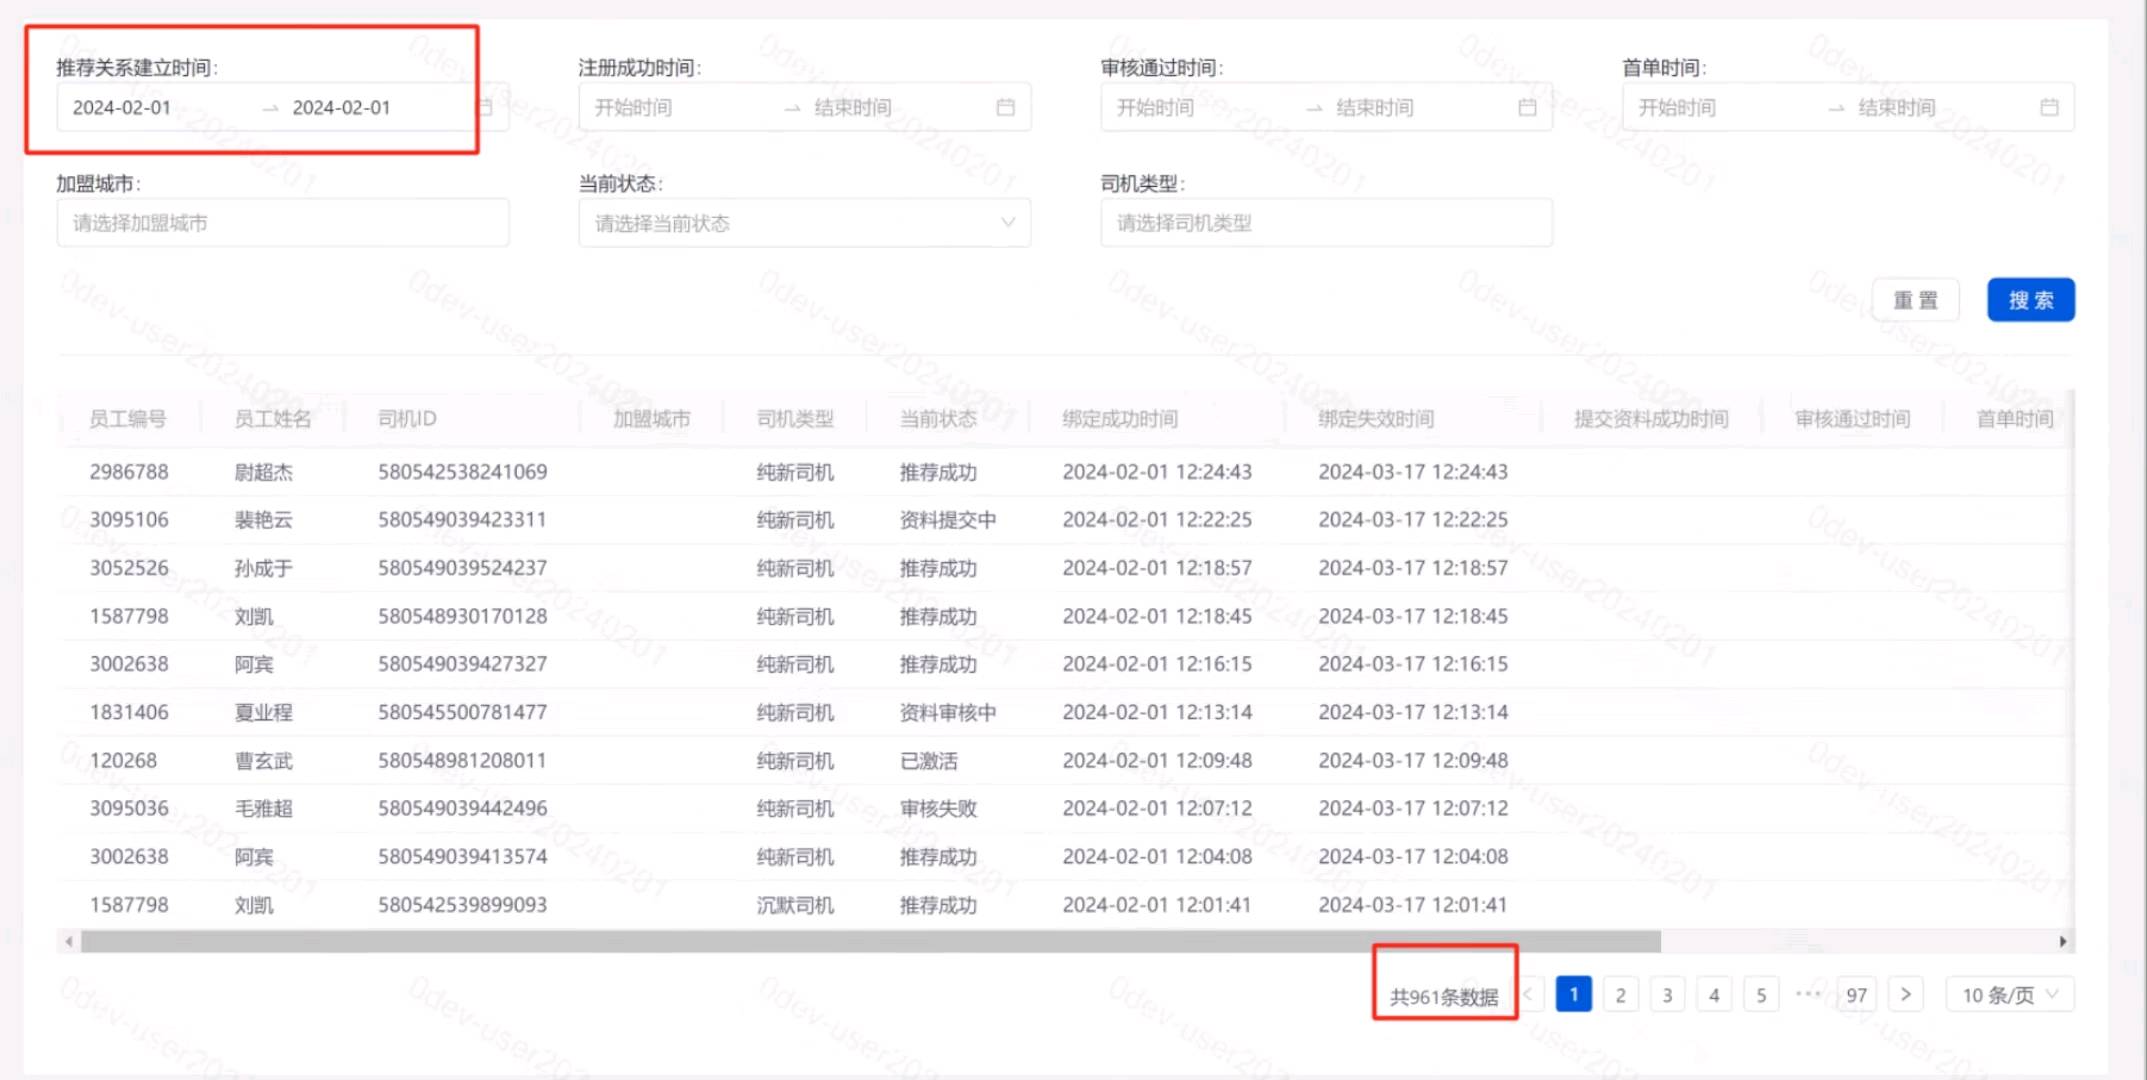
Task: Click left arrow of horizontal scrollbar
Action: pos(68,941)
